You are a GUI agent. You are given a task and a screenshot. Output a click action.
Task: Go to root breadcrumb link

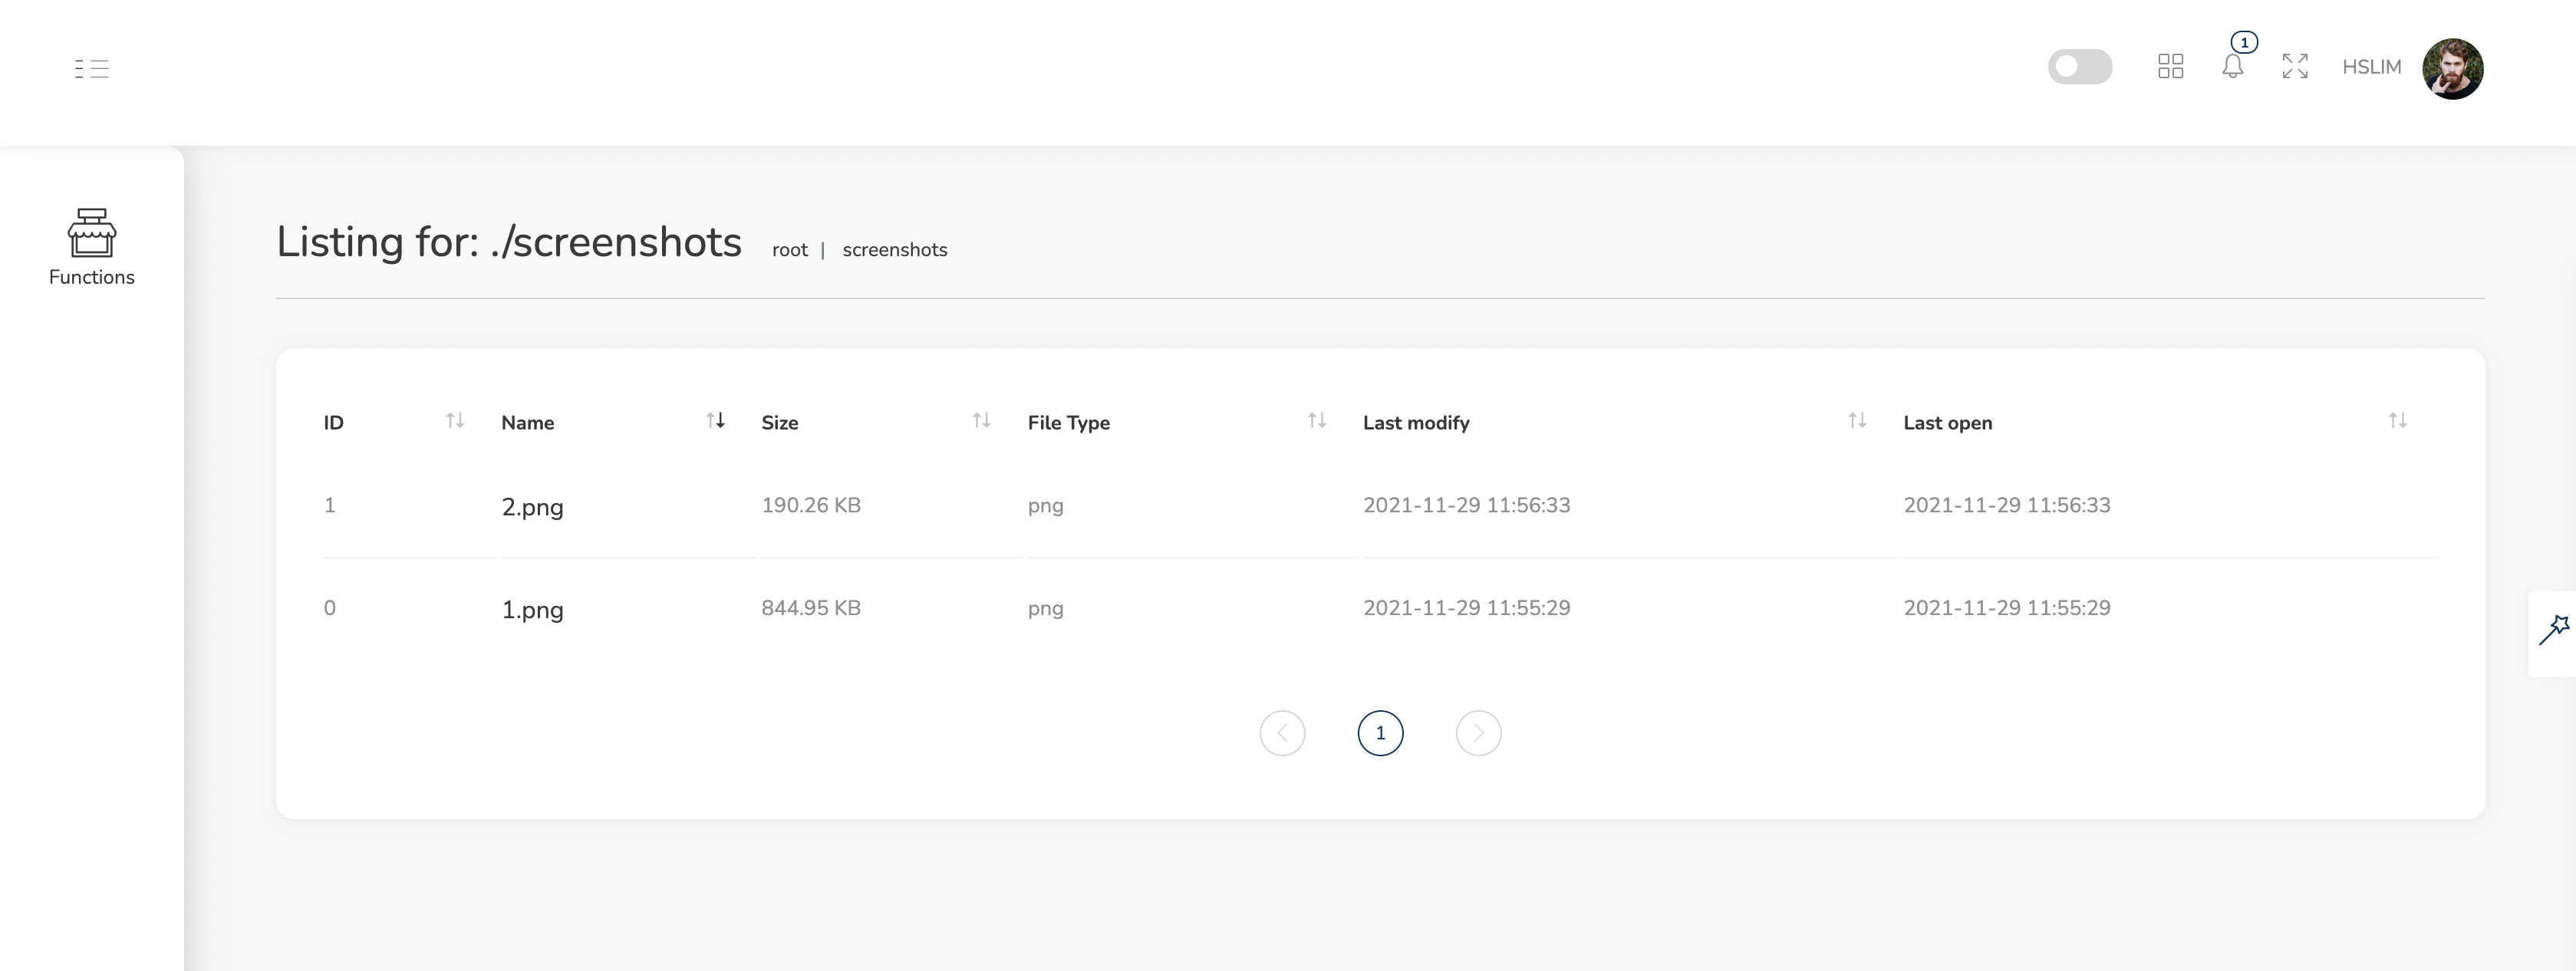click(789, 250)
